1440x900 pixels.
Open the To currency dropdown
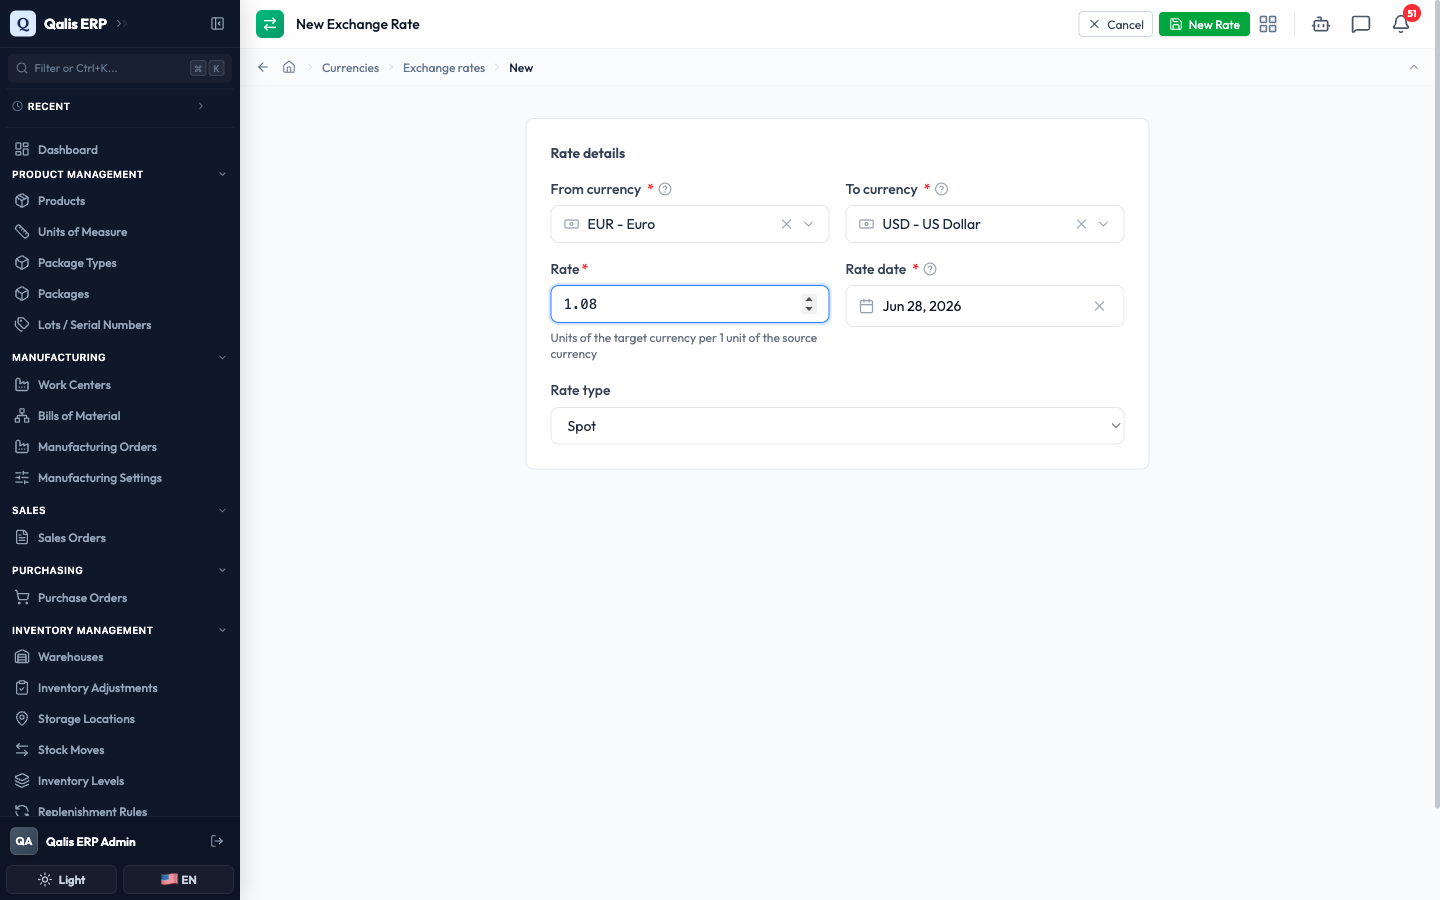click(x=1104, y=224)
